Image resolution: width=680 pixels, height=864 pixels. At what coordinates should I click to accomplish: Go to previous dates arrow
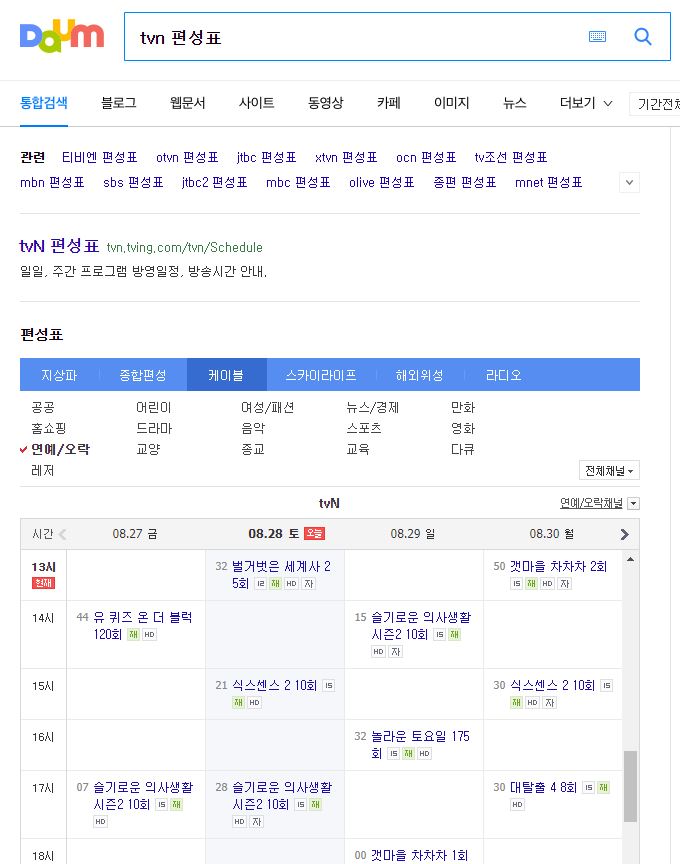[62, 534]
